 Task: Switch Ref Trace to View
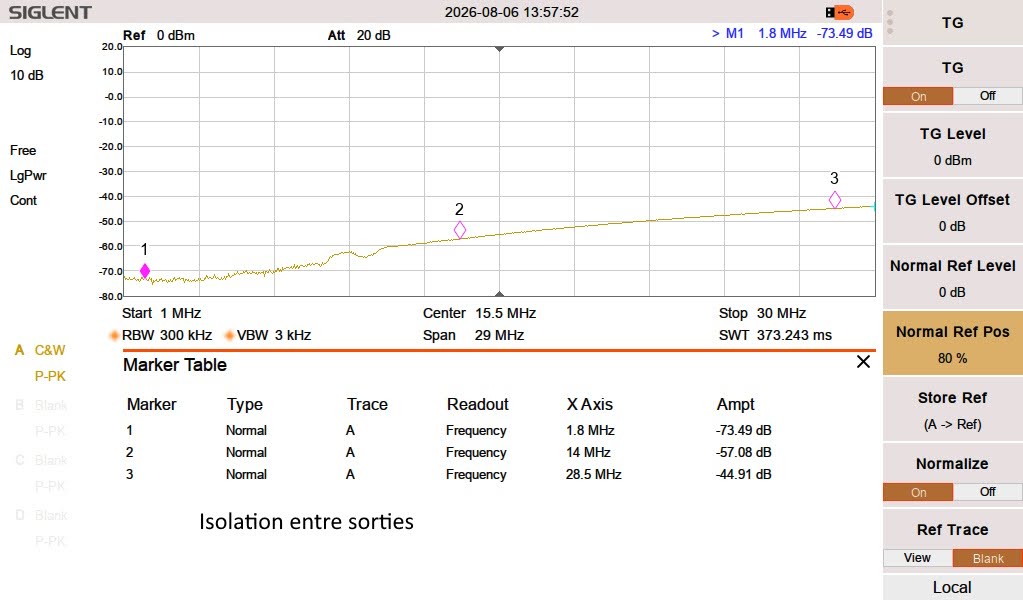pos(917,558)
